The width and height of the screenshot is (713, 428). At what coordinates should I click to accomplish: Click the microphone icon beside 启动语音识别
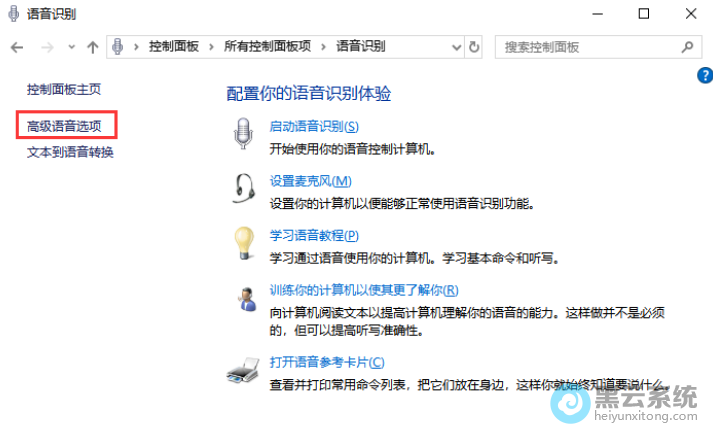click(x=243, y=134)
